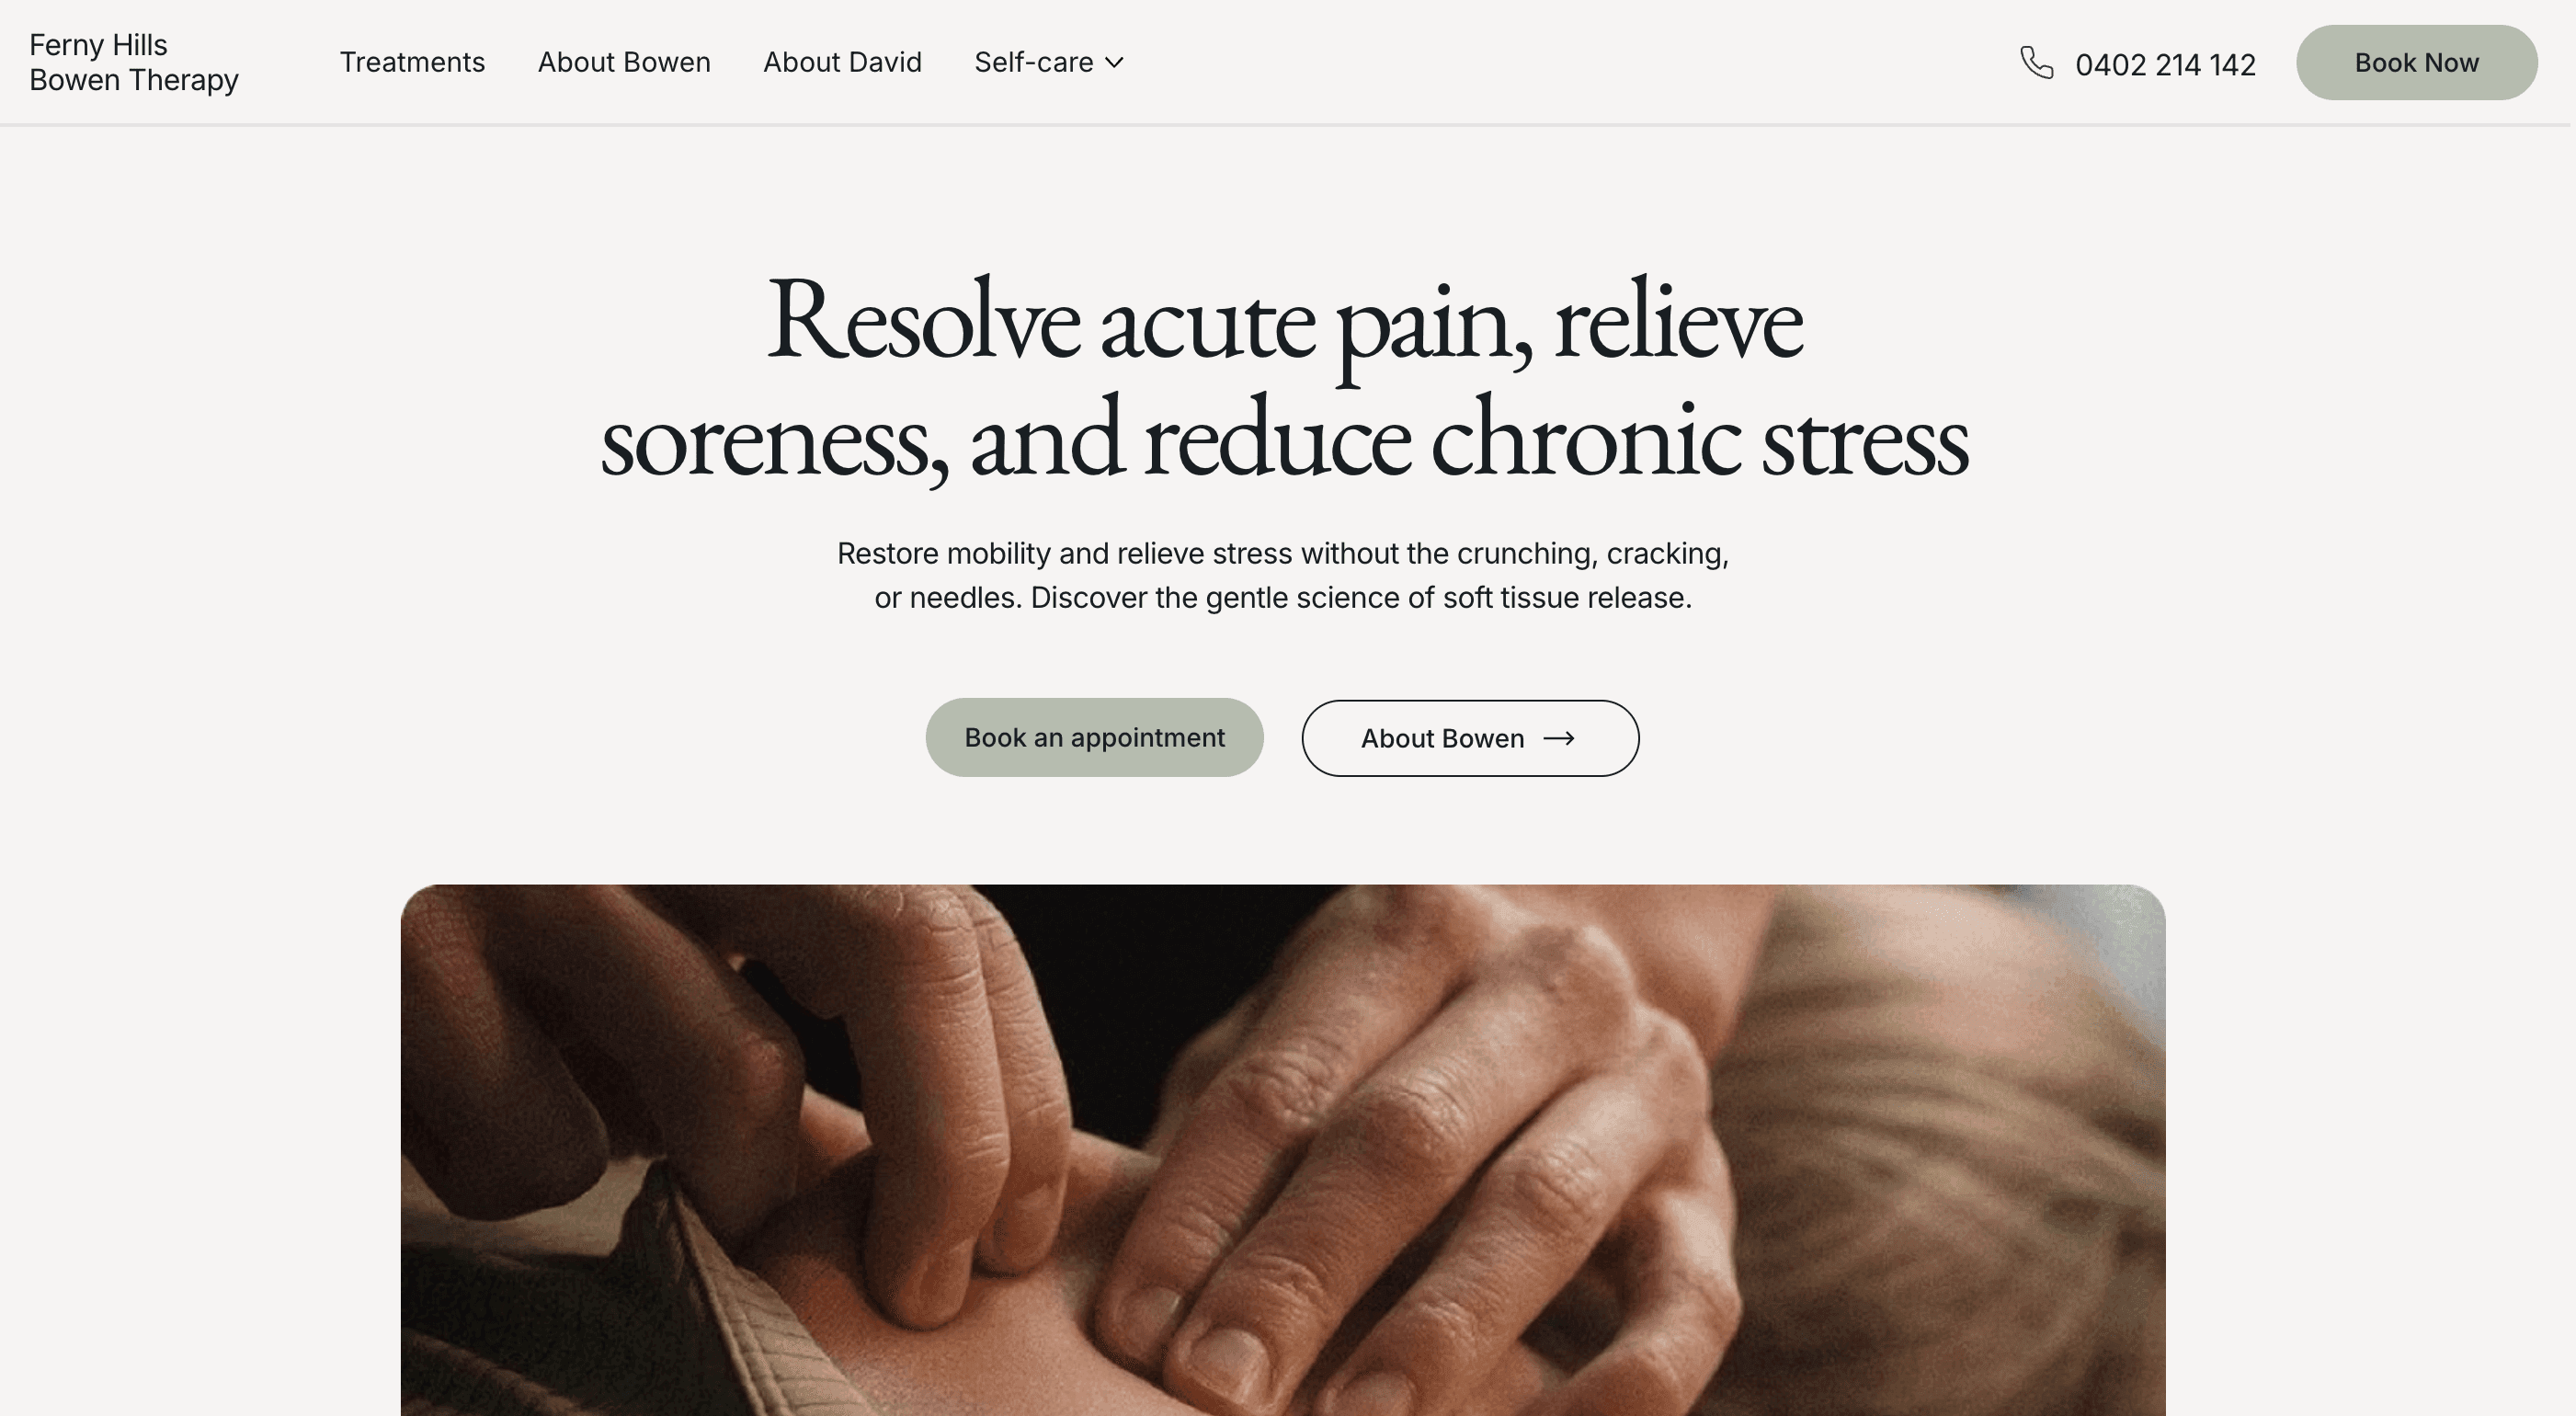The width and height of the screenshot is (2576, 1416).
Task: Call the number 0402 214 142
Action: (2165, 65)
